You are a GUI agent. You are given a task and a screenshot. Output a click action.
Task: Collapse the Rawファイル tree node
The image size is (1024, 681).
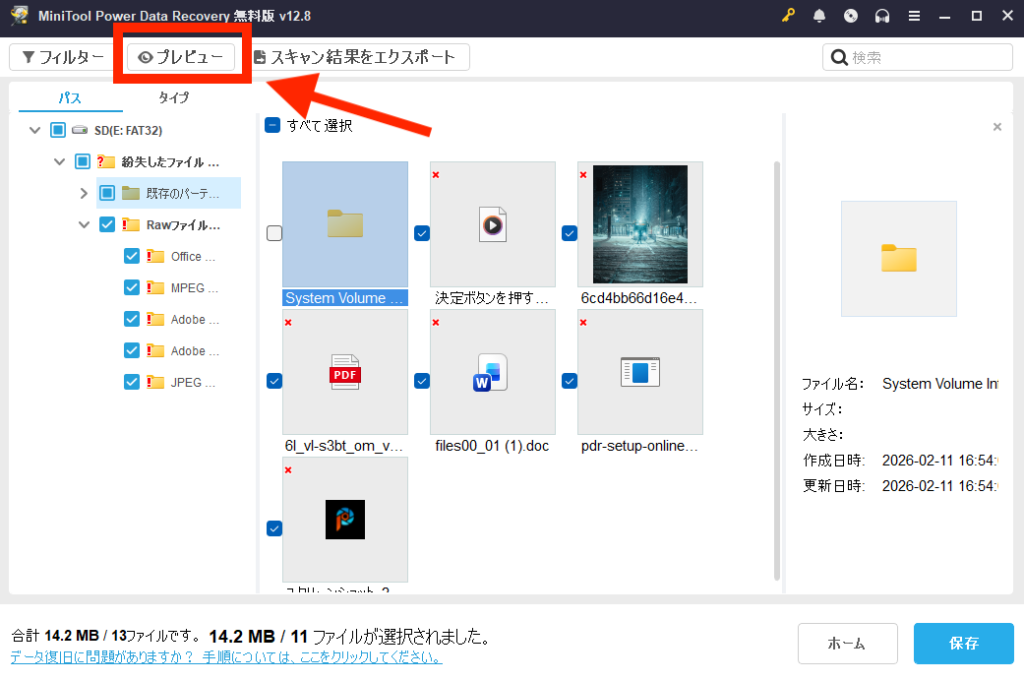84,225
